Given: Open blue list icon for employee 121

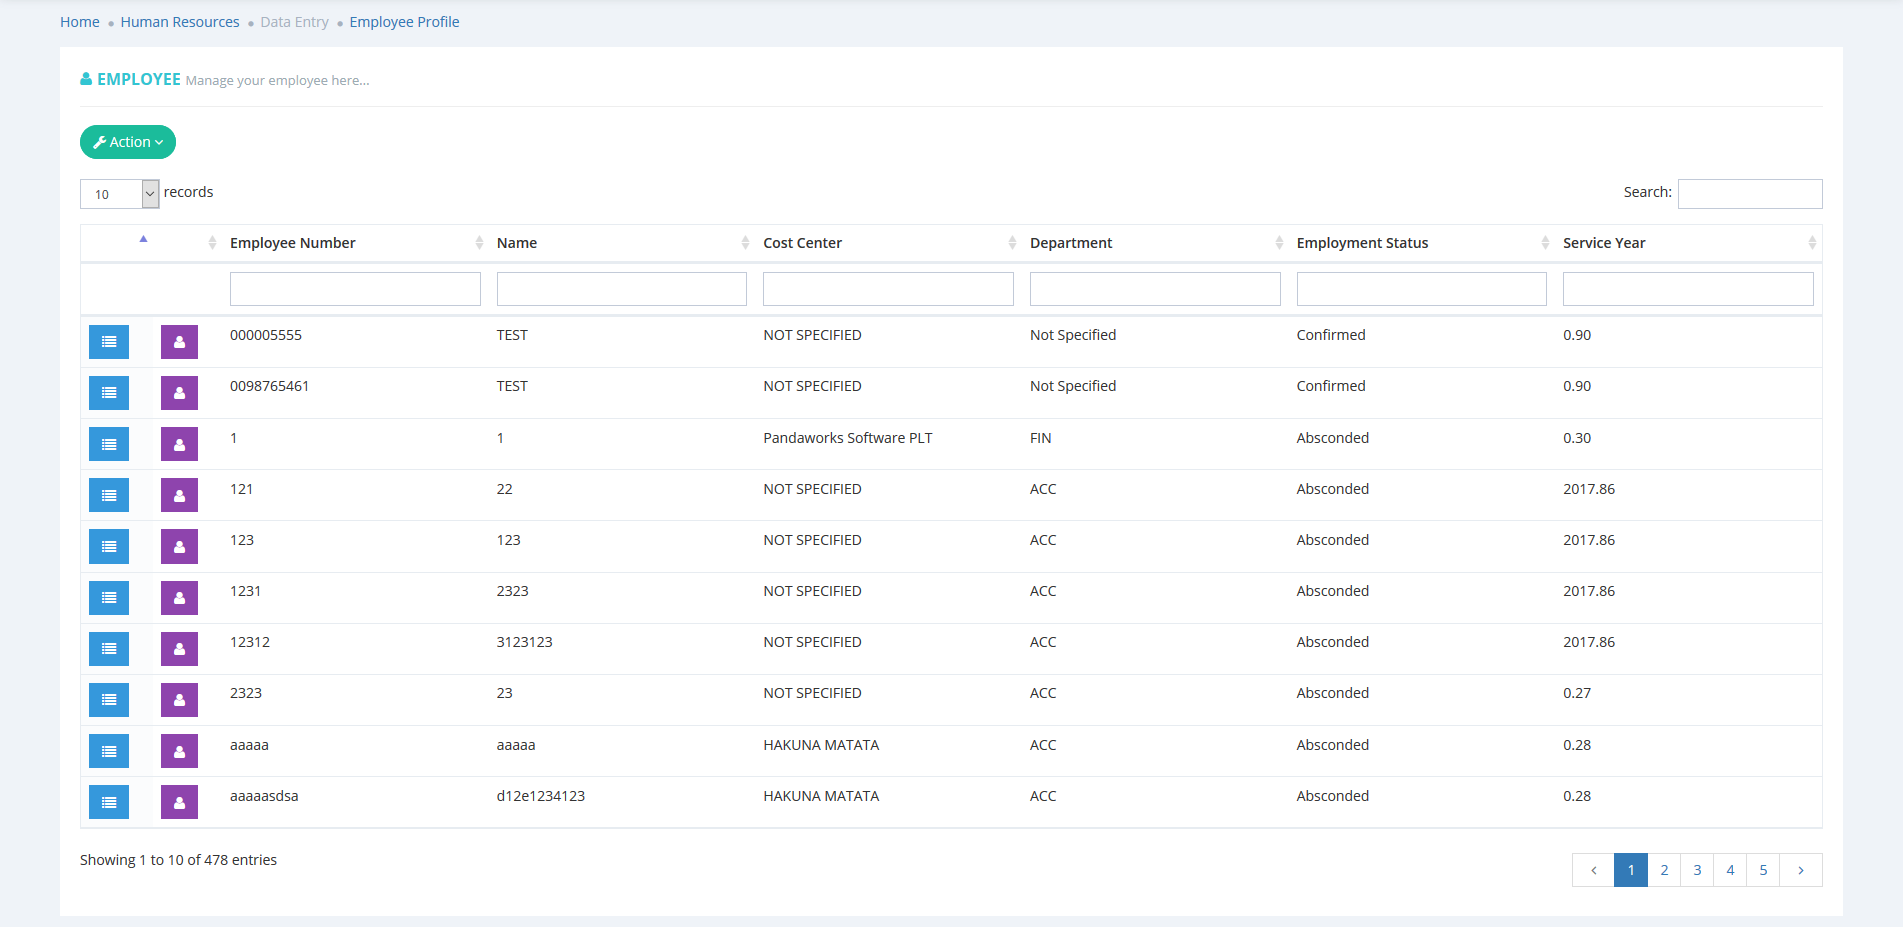Looking at the screenshot, I should coord(109,496).
